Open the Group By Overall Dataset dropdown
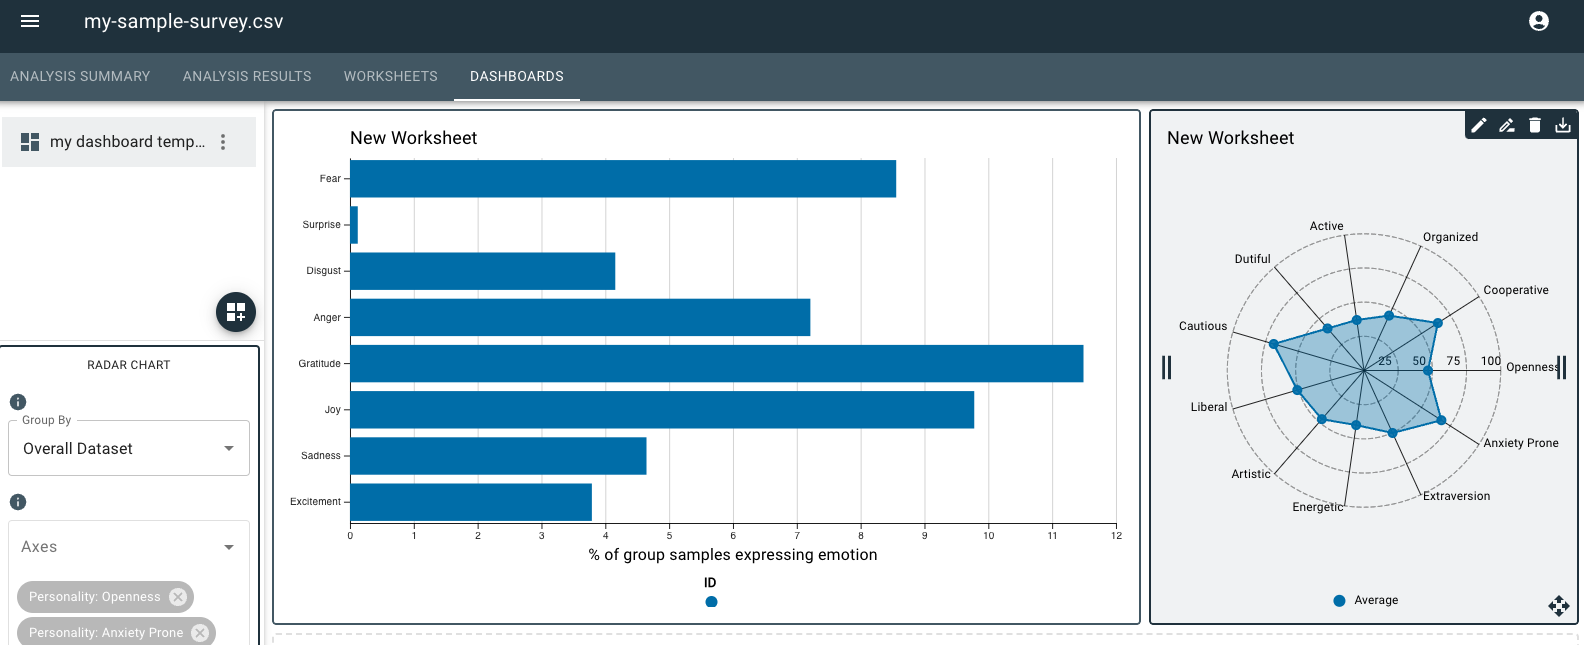 (x=129, y=449)
